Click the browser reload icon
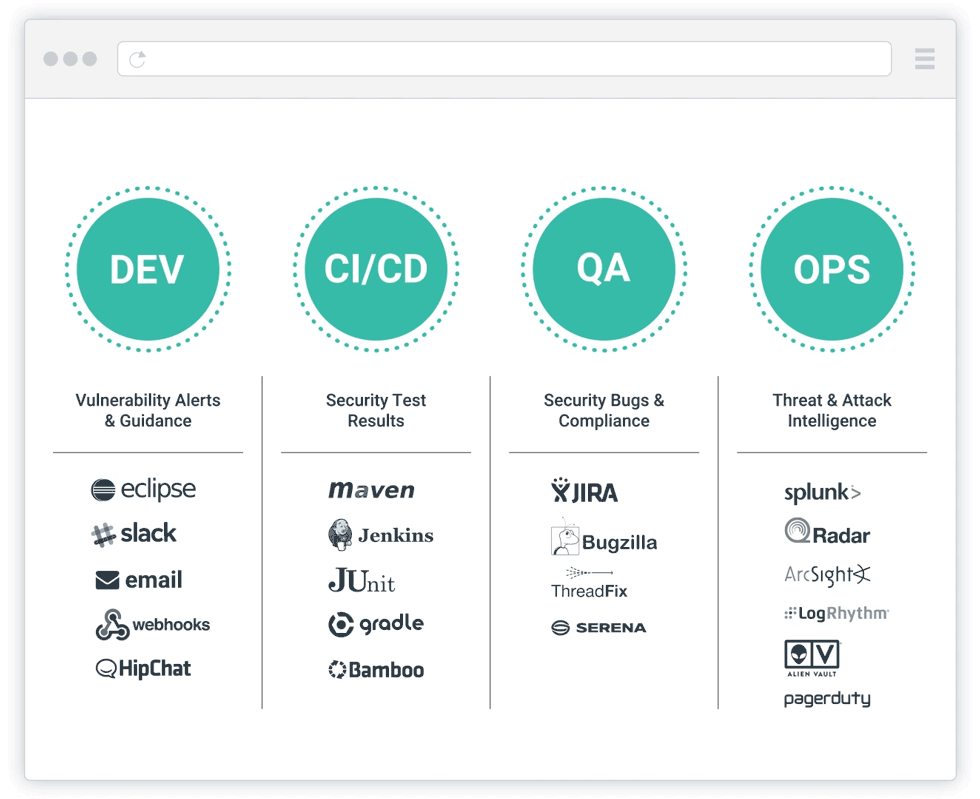Viewport: 980px width, 799px height. (x=138, y=59)
